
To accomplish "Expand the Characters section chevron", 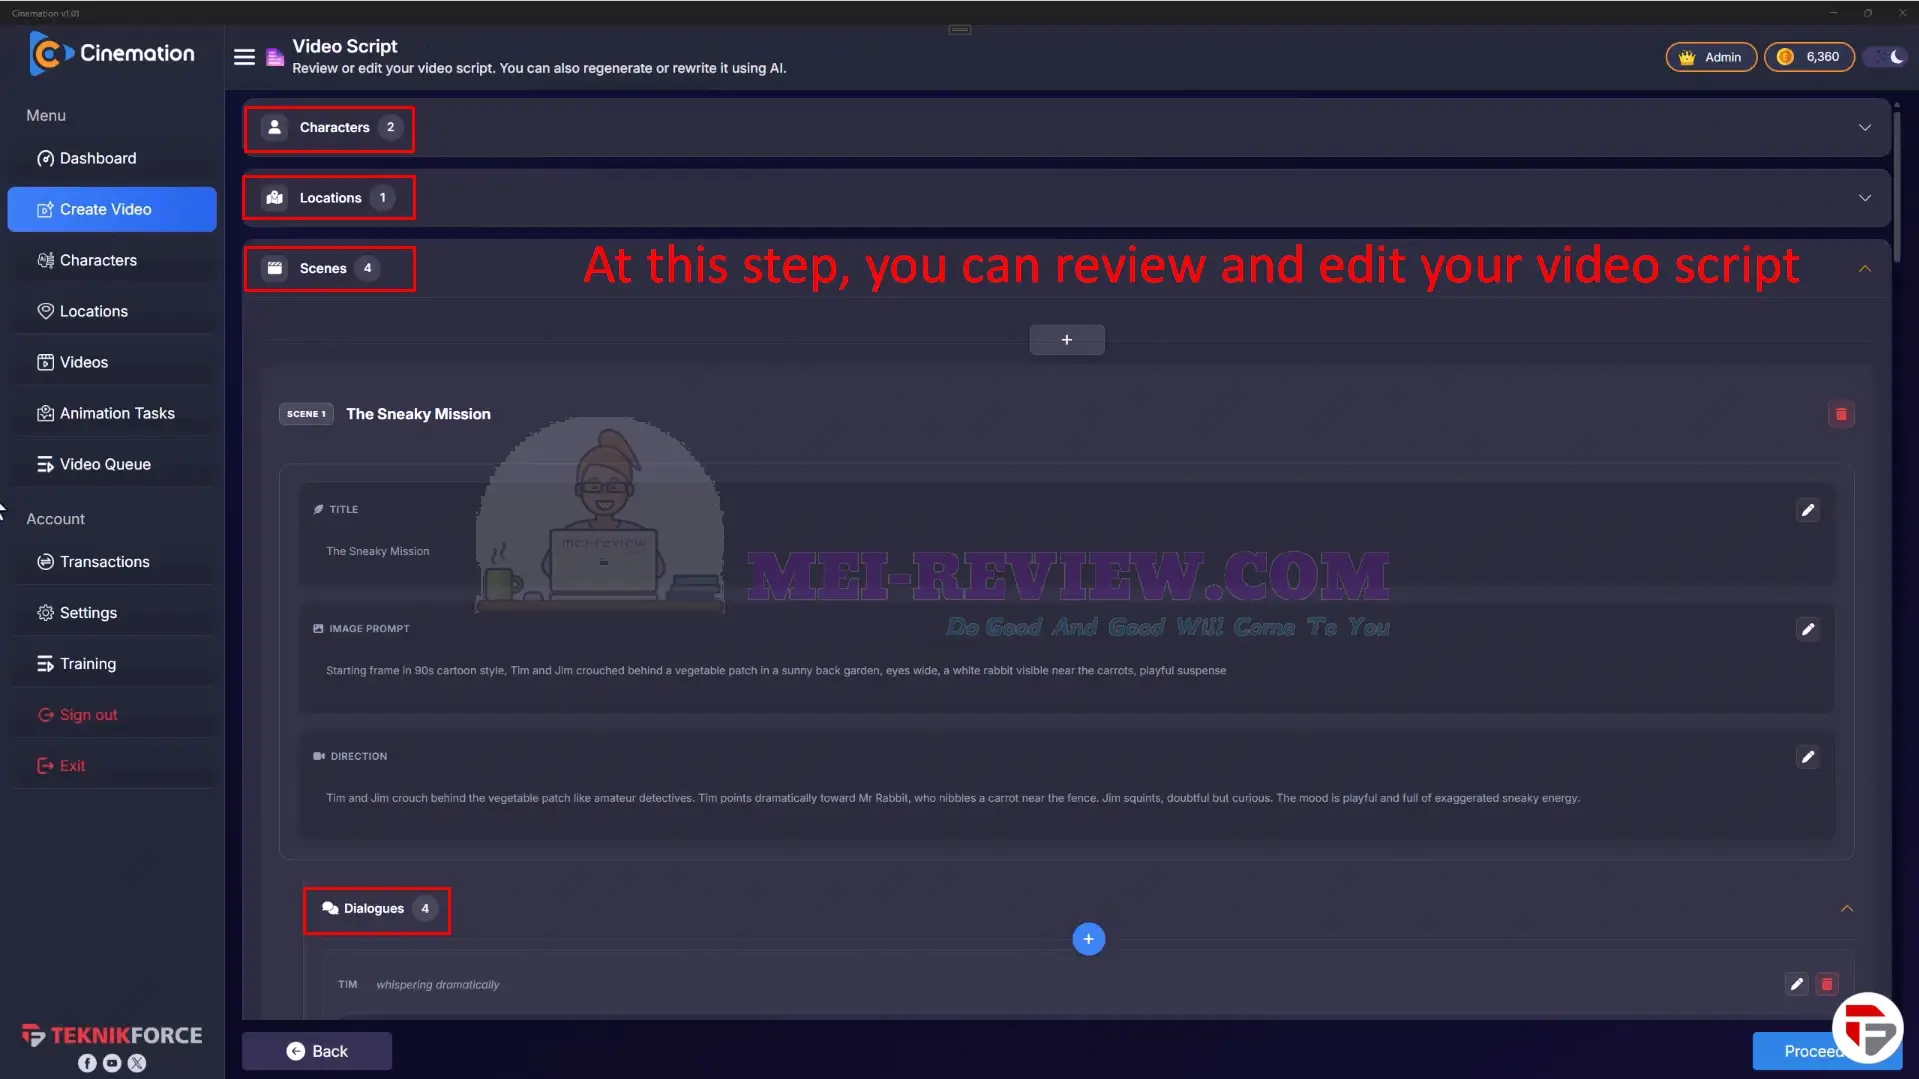I will tap(1865, 128).
